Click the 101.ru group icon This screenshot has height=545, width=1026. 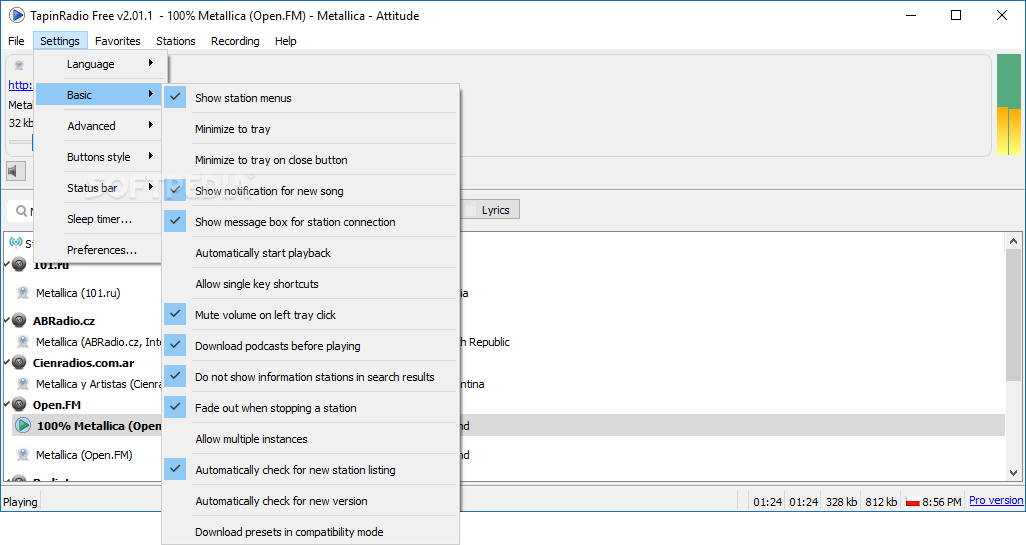(x=20, y=264)
